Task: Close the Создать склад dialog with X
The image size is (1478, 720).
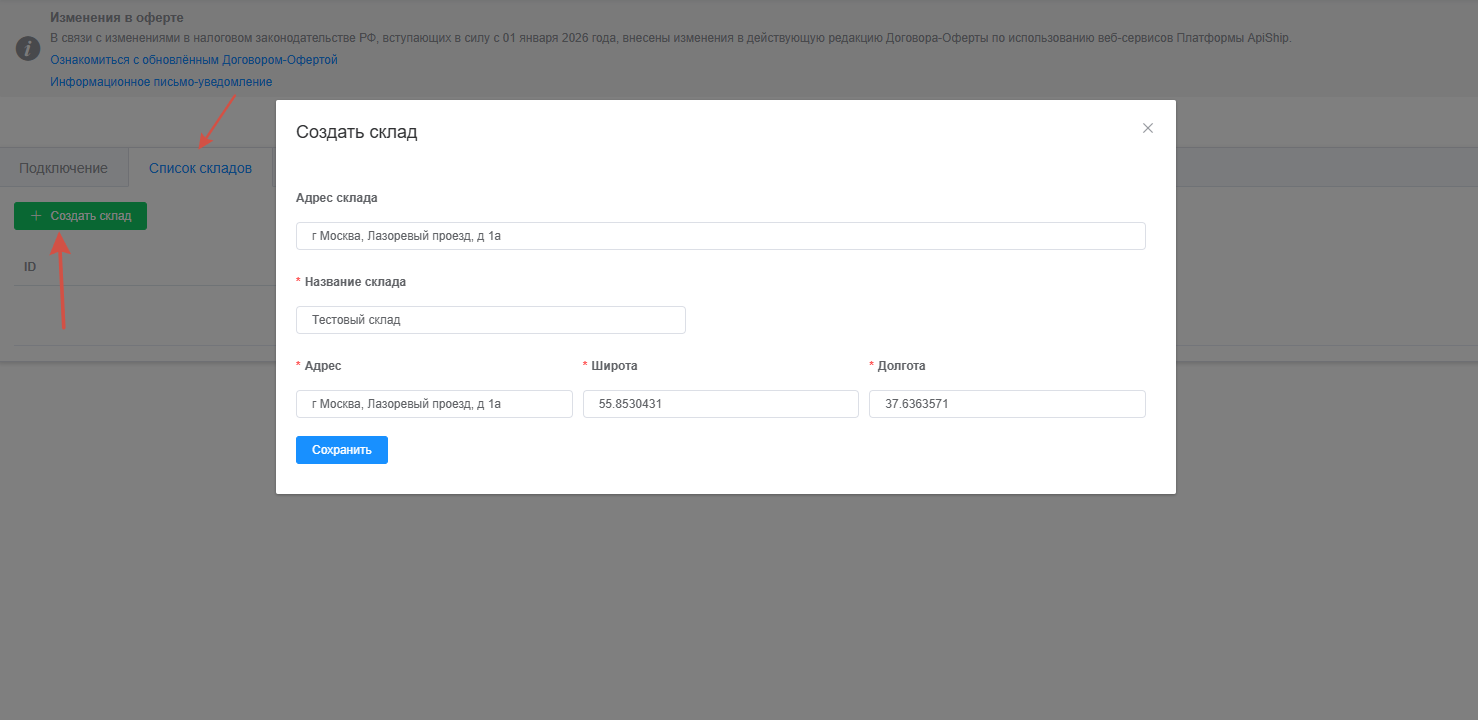Action: [x=1148, y=128]
